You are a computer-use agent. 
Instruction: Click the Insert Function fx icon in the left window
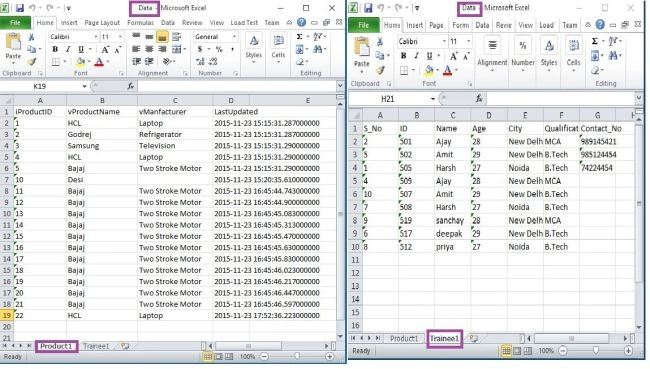(x=131, y=86)
